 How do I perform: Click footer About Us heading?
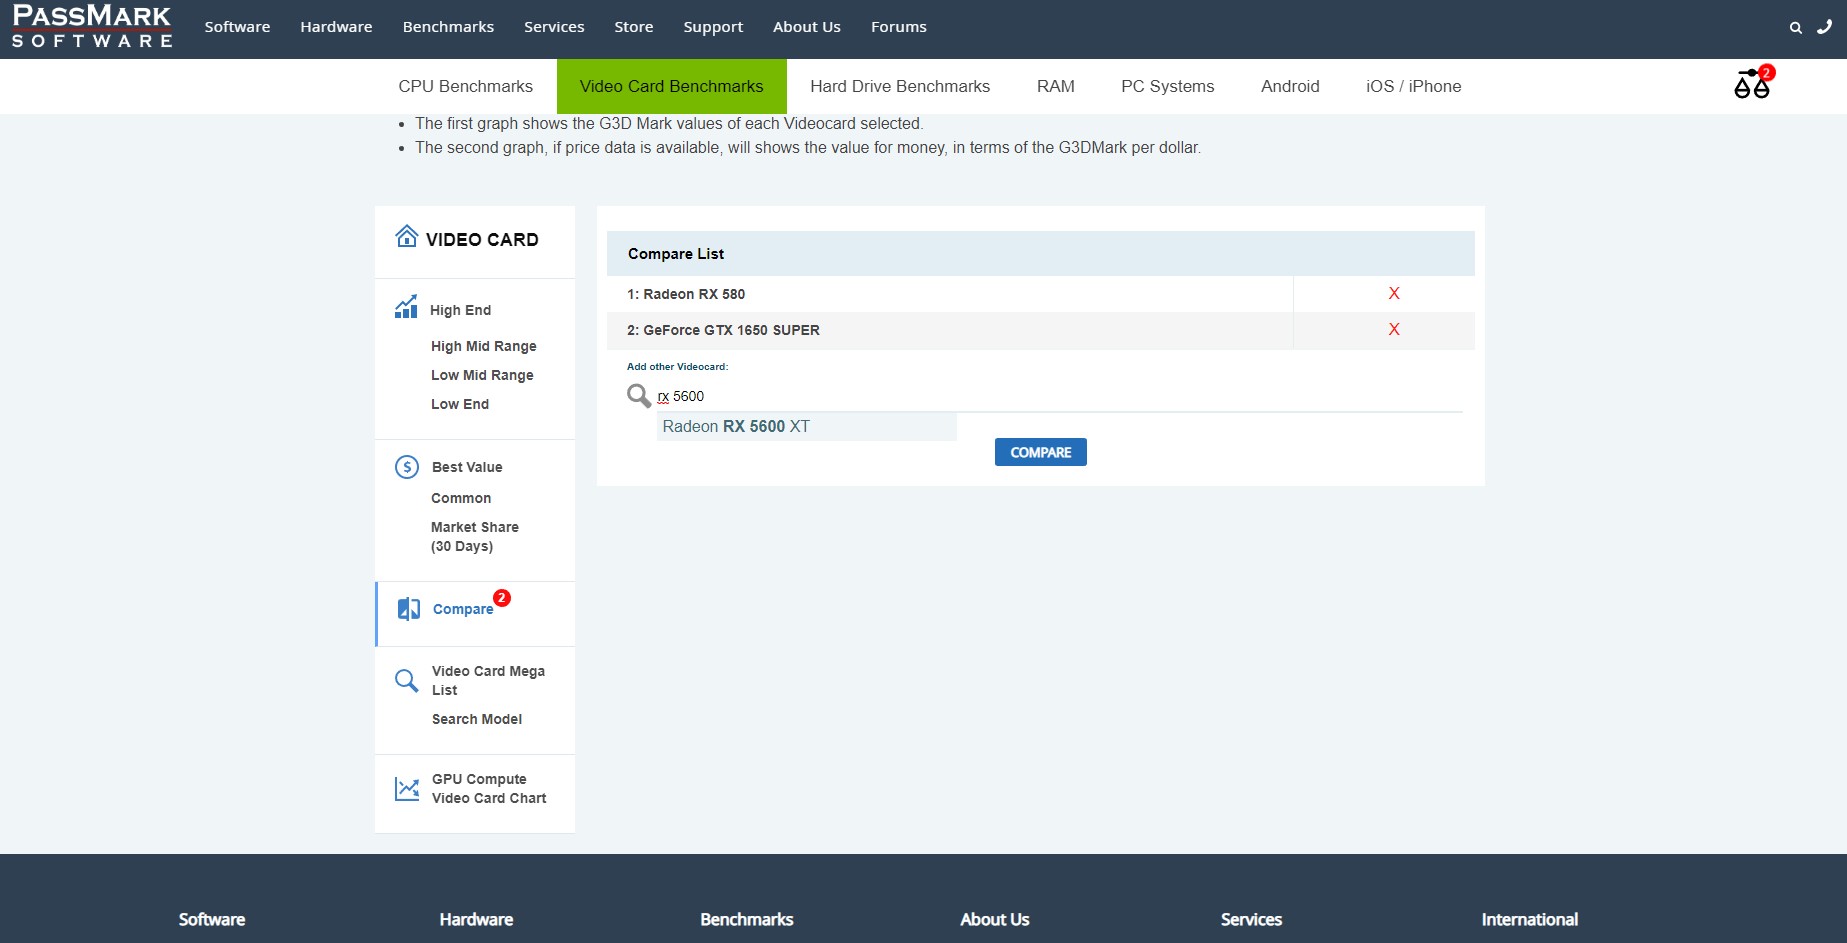coord(995,919)
